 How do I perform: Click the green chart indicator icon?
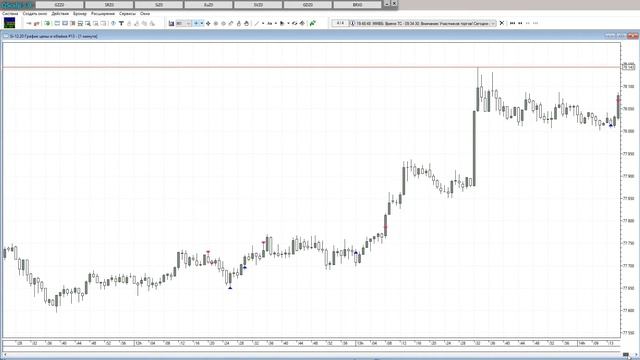click(313, 23)
